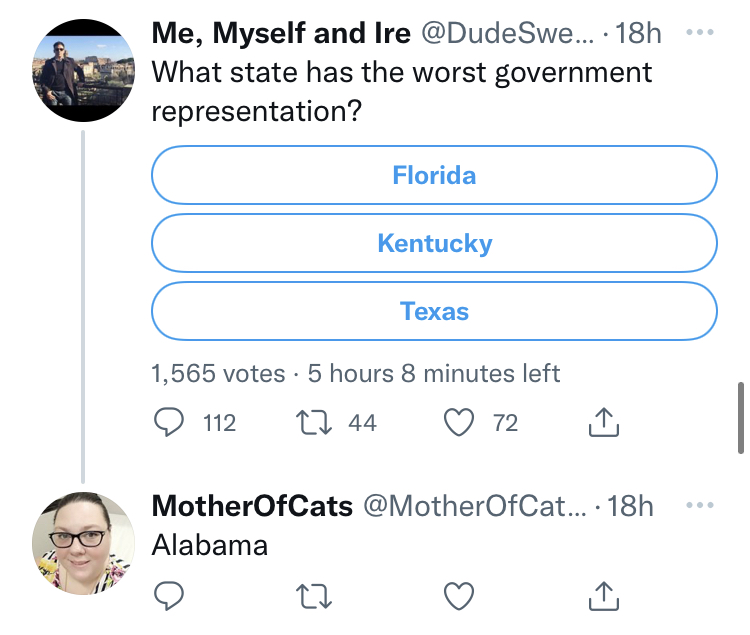
Task: Vote for Kentucky in the poll
Action: click(434, 243)
